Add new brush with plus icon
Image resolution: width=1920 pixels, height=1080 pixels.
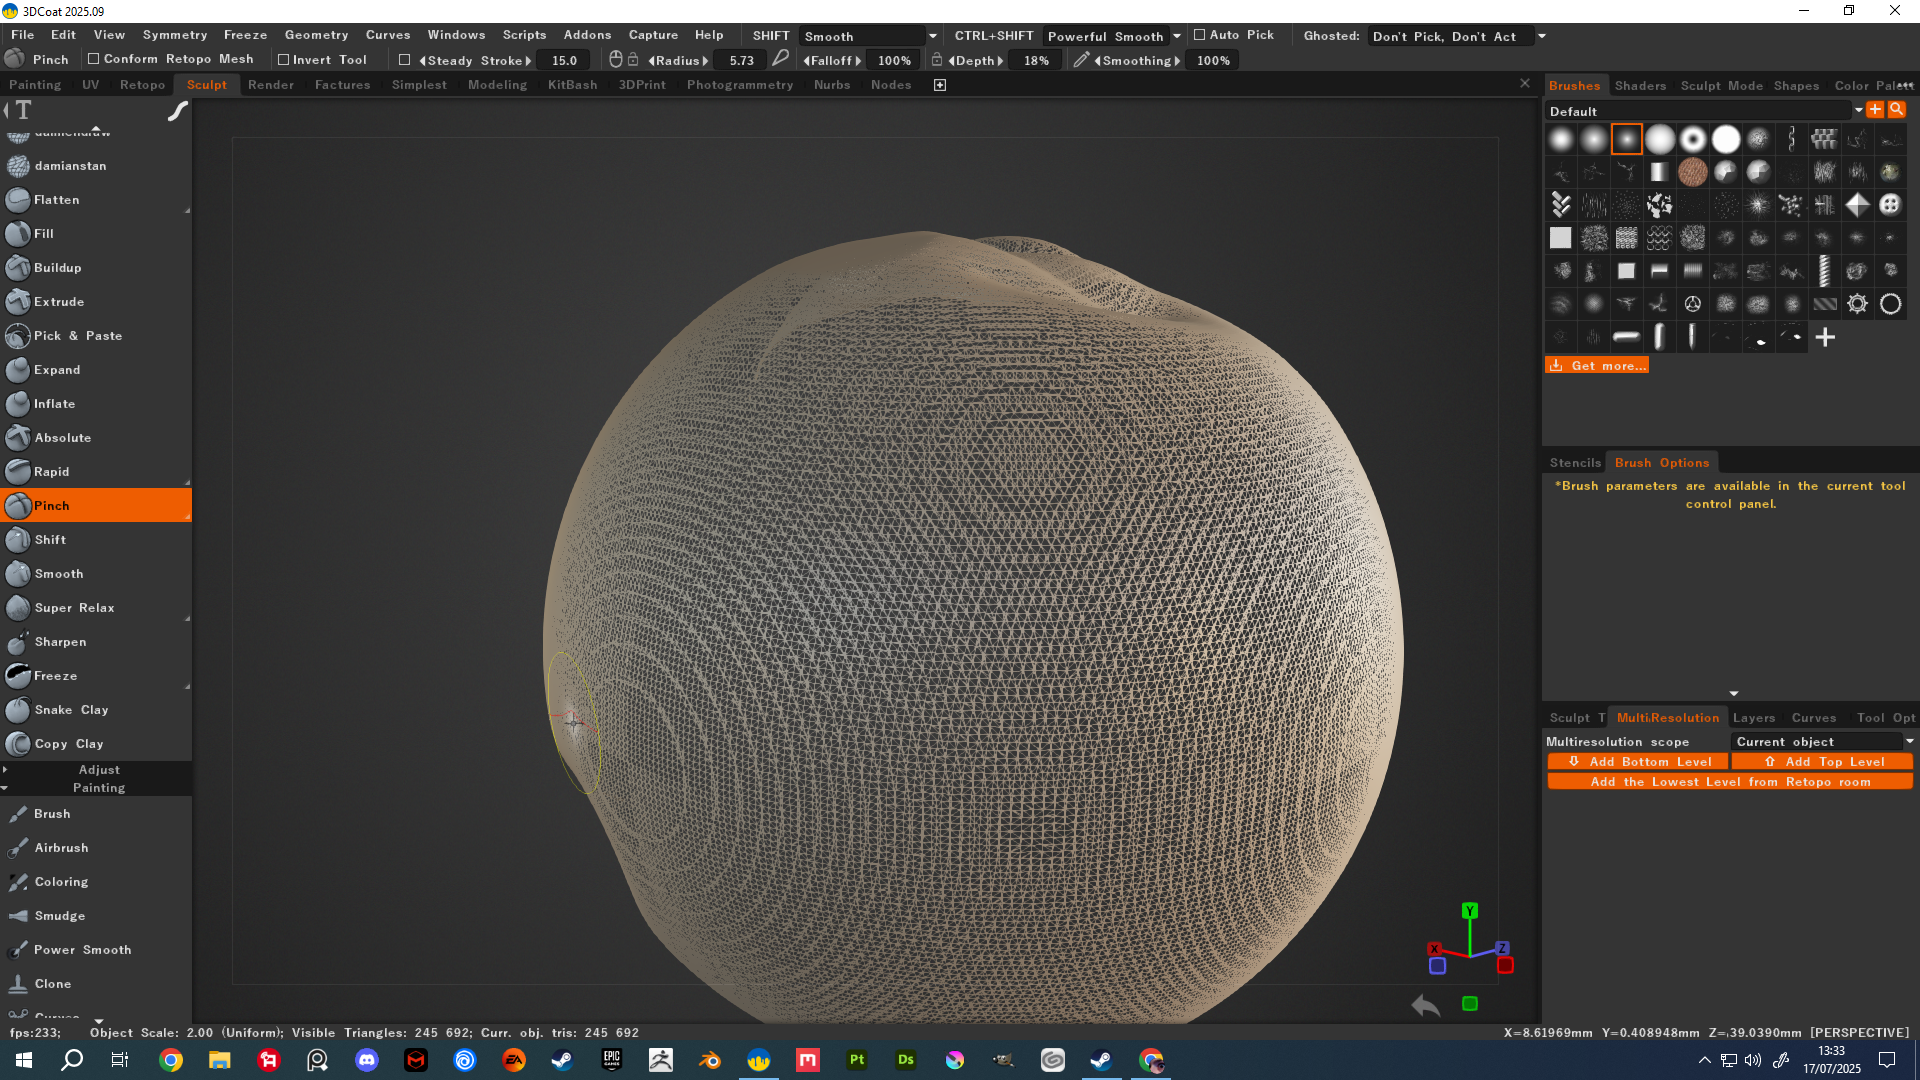coord(1825,338)
